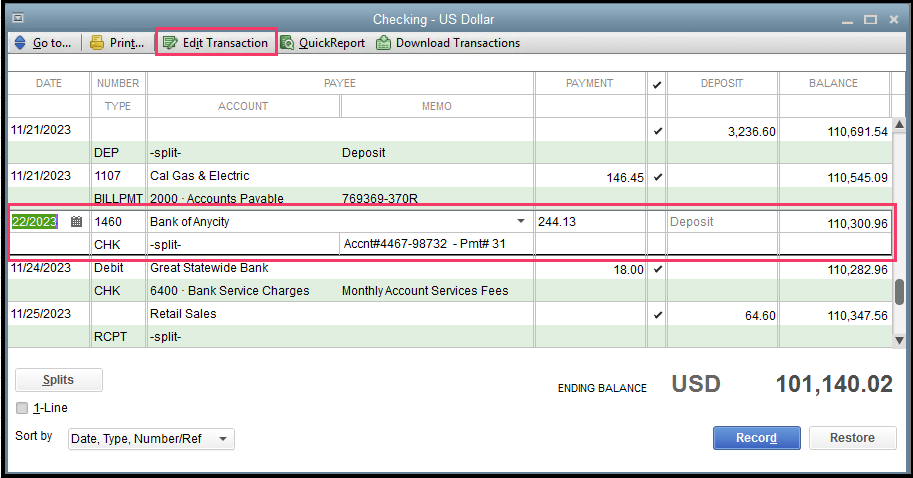Toggle cleared checkmark for 3,236.60 deposit
The width and height of the screenshot is (913, 478).
[657, 131]
